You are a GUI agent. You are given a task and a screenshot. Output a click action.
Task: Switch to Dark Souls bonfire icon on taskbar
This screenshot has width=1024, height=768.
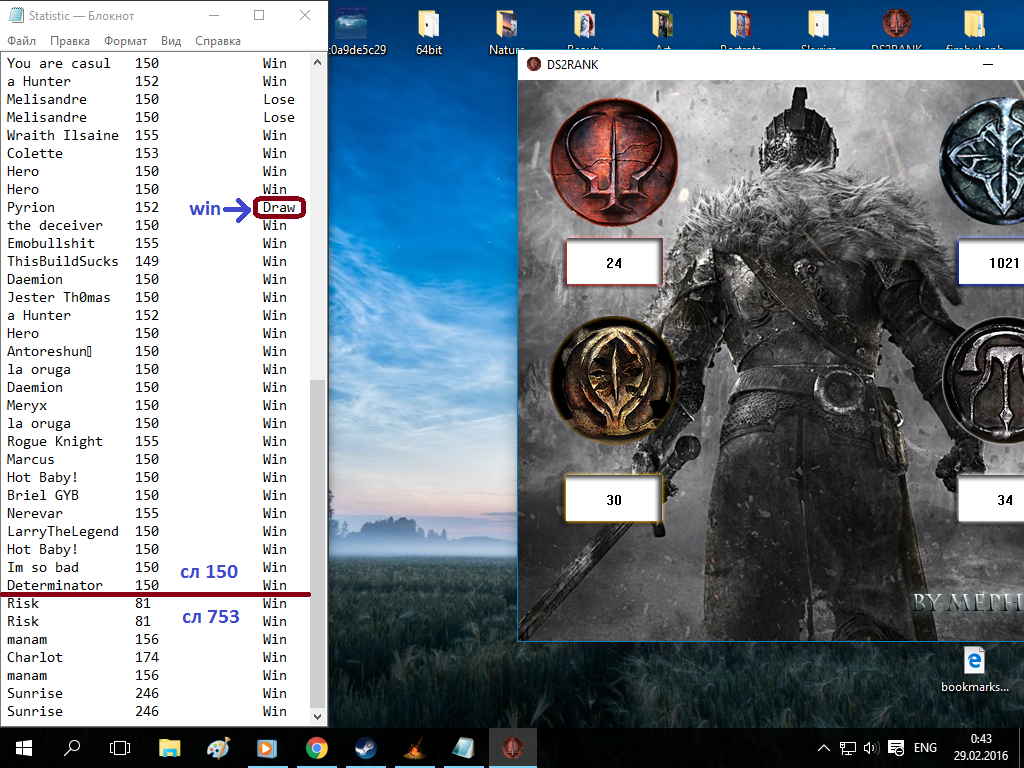(x=415, y=748)
